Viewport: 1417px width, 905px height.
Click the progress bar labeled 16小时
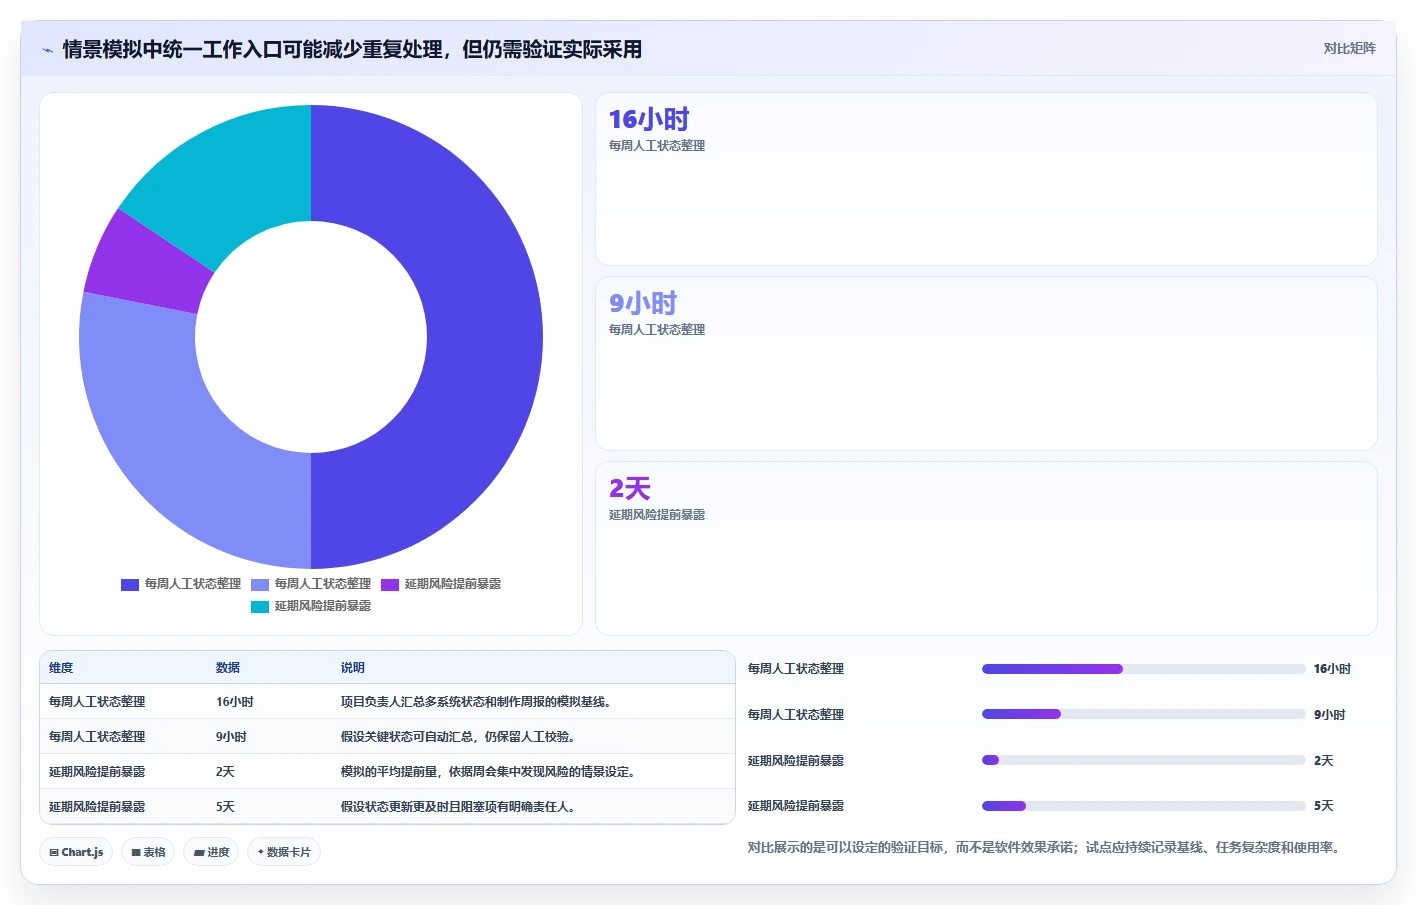point(1144,669)
